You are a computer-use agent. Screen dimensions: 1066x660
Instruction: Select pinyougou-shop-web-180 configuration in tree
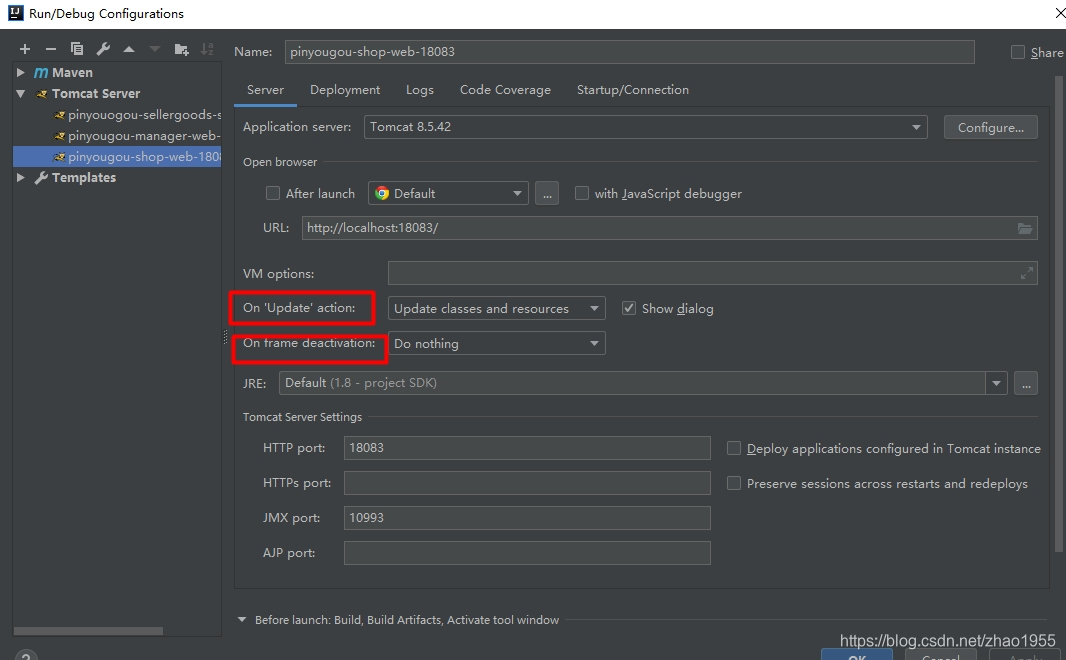117,157
